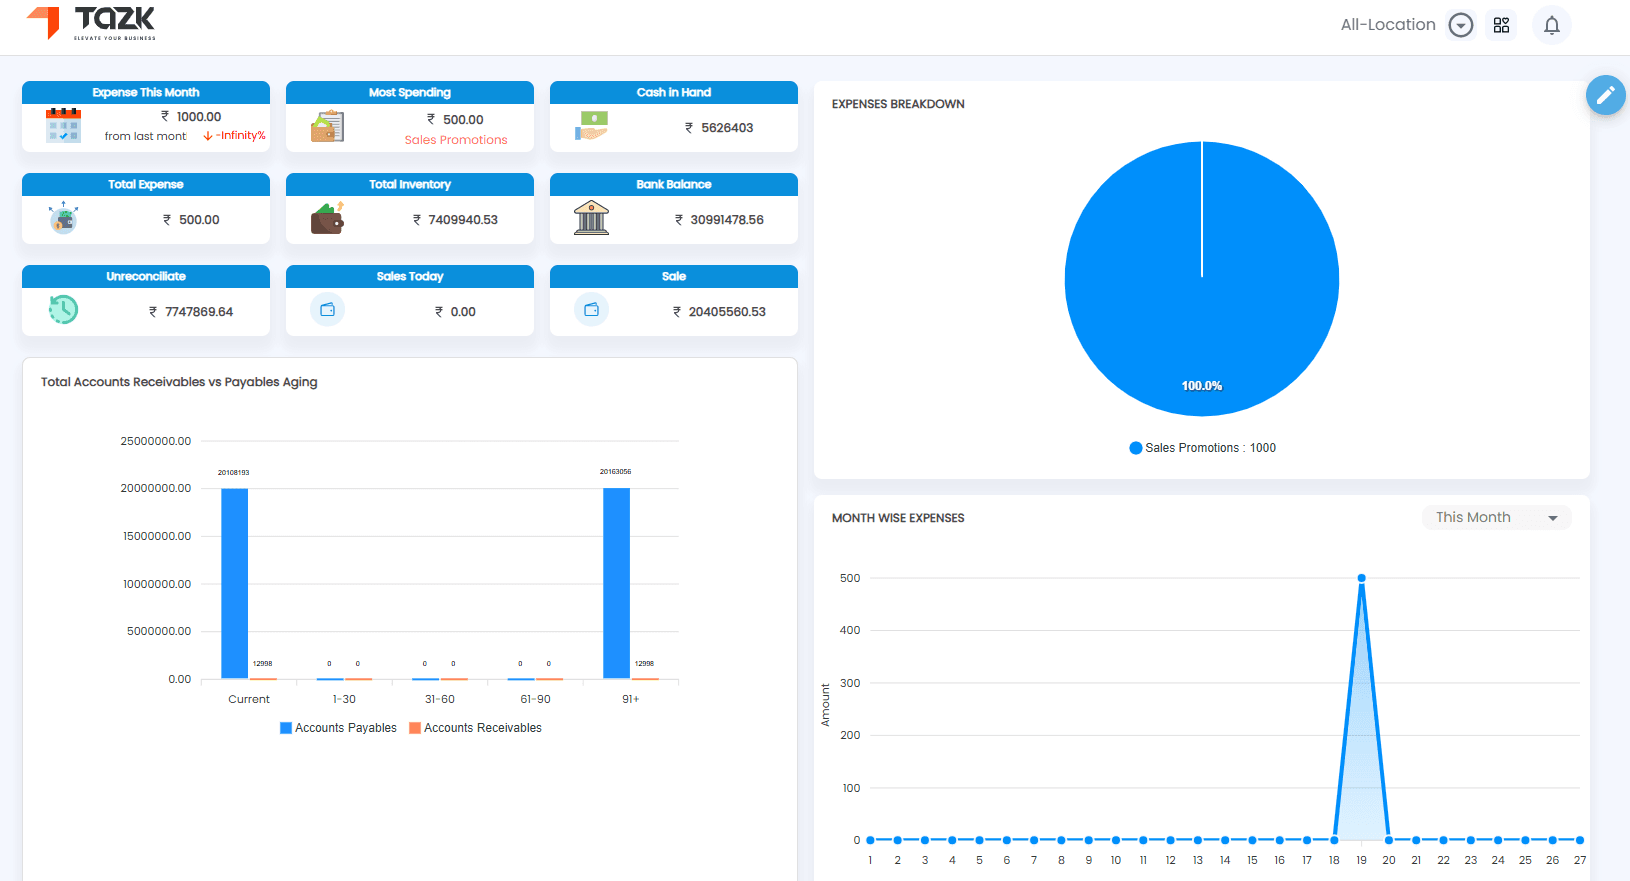Toggle Sales Promotions pie legend

click(1202, 448)
